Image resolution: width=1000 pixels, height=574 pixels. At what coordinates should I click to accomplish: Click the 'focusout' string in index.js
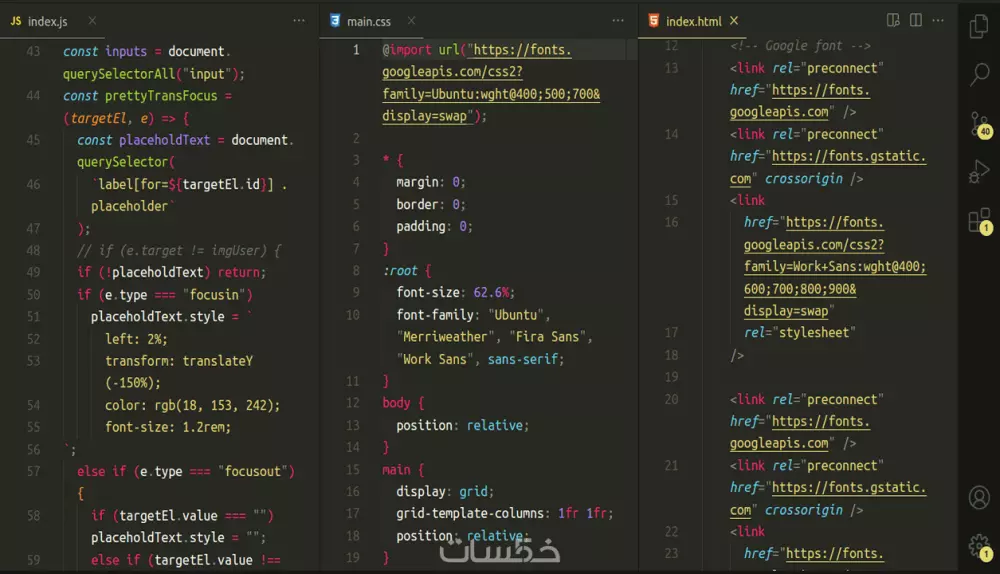click(x=253, y=471)
